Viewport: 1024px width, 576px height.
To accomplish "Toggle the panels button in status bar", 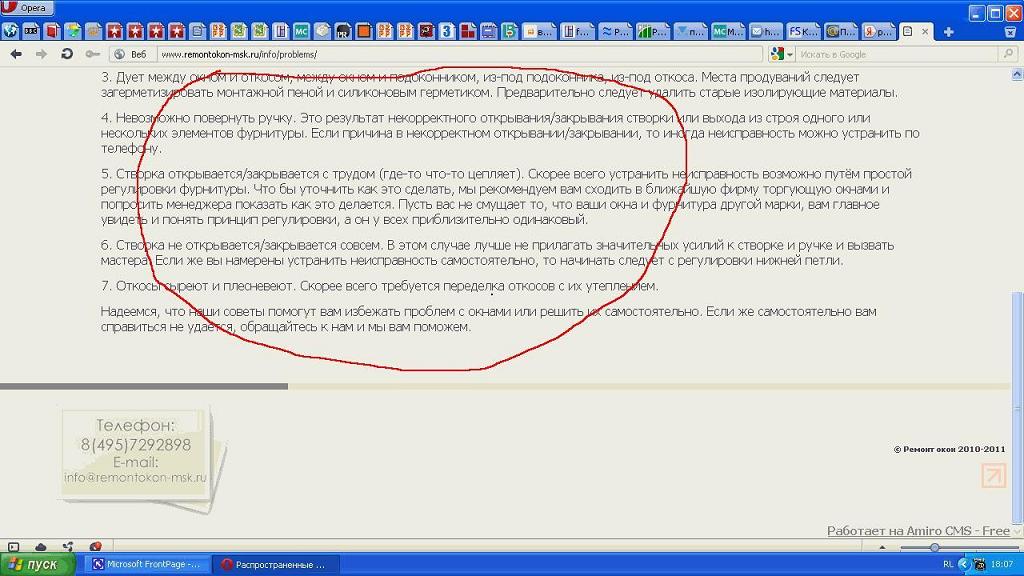I will pos(13,547).
